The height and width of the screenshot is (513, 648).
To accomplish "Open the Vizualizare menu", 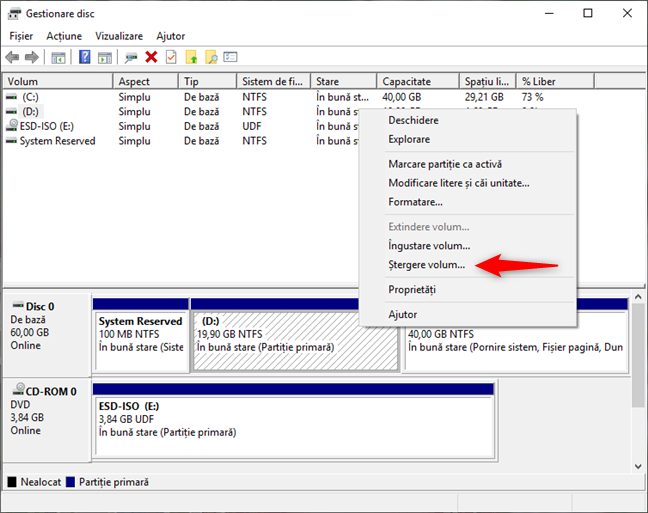I will [119, 36].
